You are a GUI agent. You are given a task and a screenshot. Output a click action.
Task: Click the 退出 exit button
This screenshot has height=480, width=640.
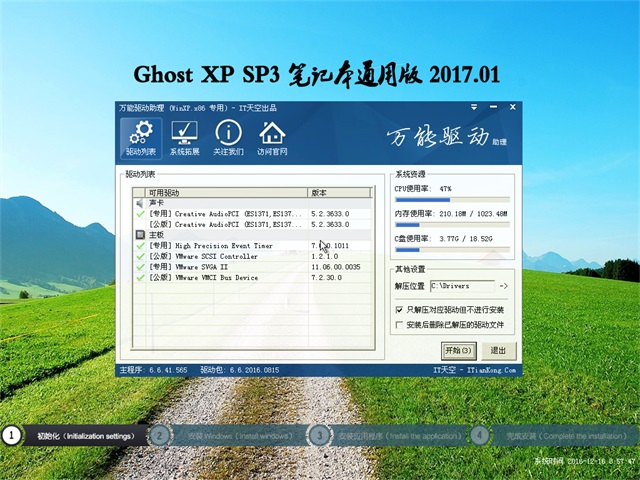[498, 351]
